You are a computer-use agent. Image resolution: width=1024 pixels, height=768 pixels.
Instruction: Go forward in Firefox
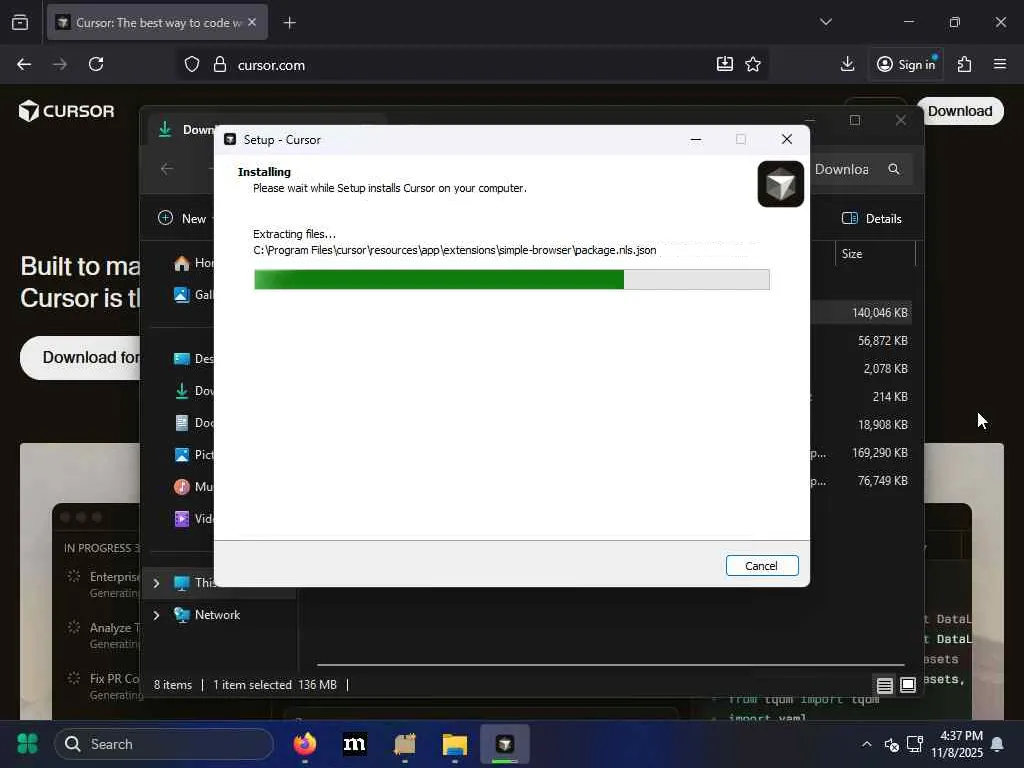point(59,64)
